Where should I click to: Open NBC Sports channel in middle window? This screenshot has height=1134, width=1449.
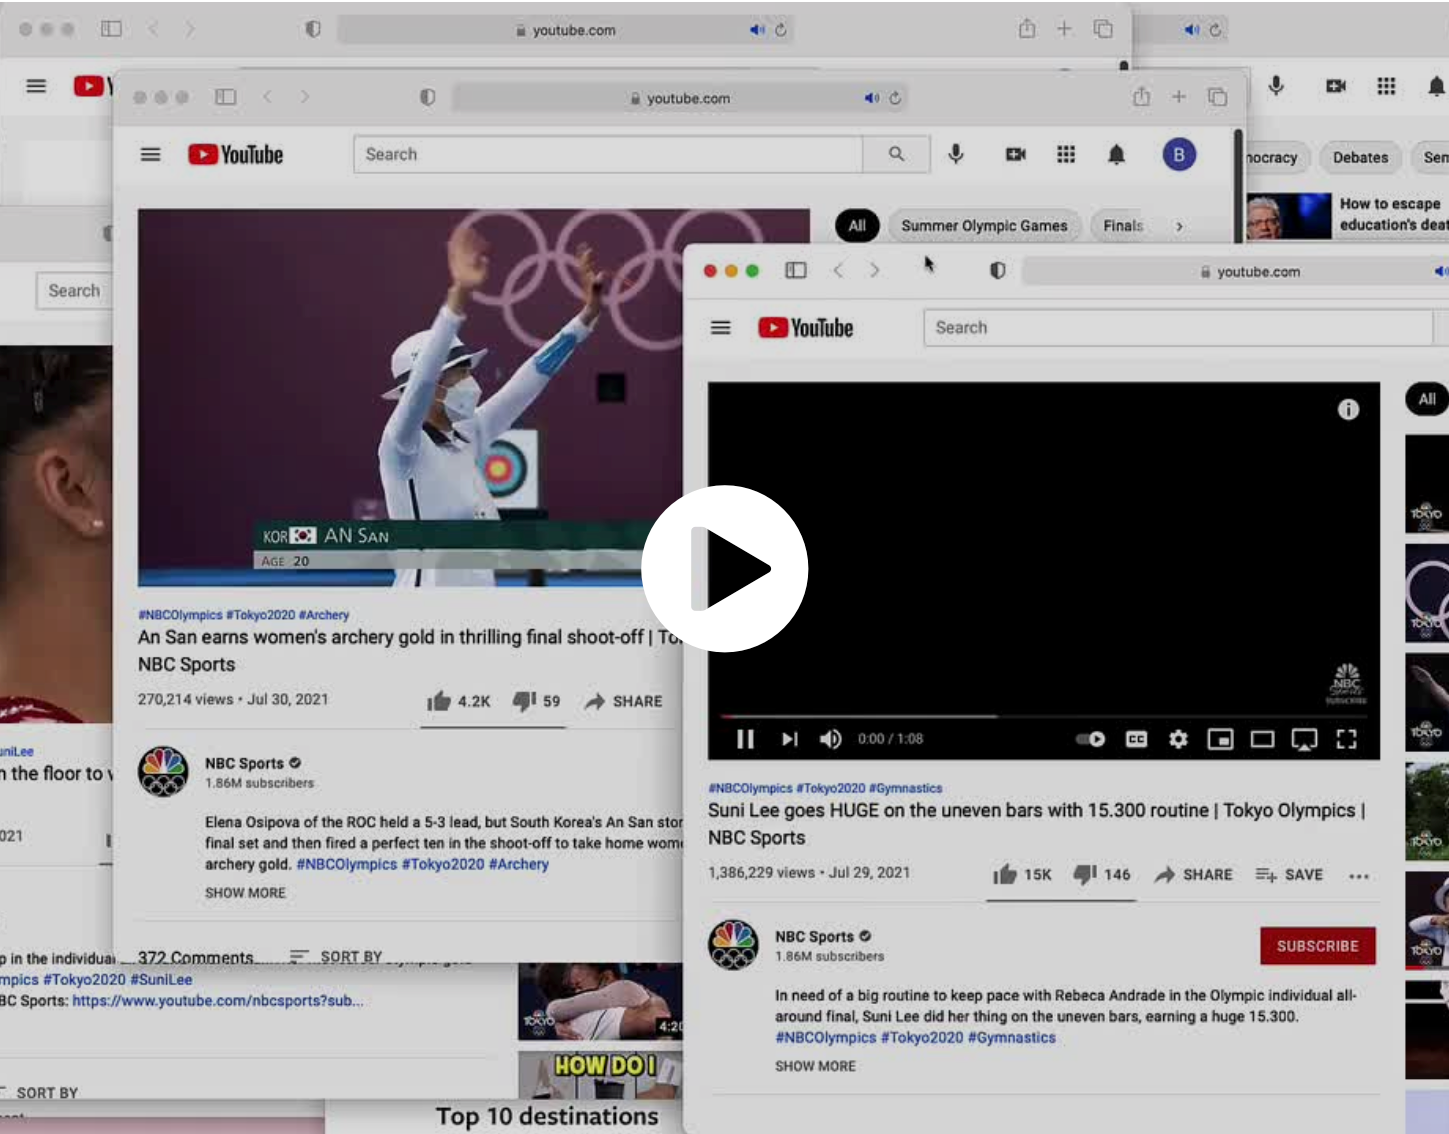(x=244, y=763)
